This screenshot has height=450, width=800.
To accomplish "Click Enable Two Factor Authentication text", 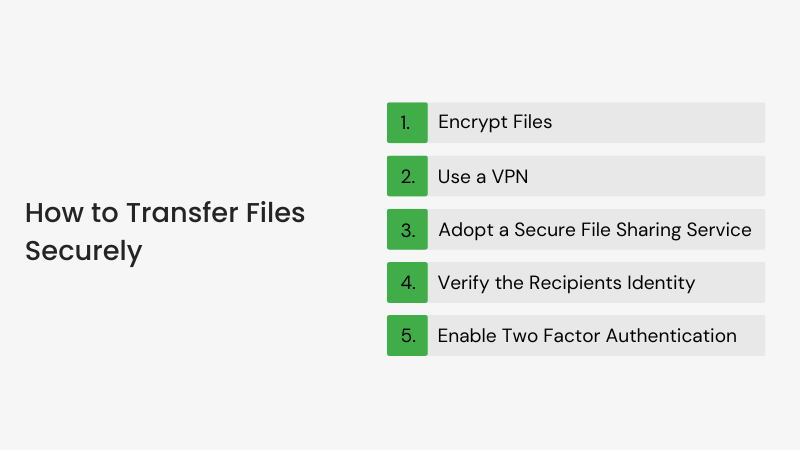I will point(587,336).
